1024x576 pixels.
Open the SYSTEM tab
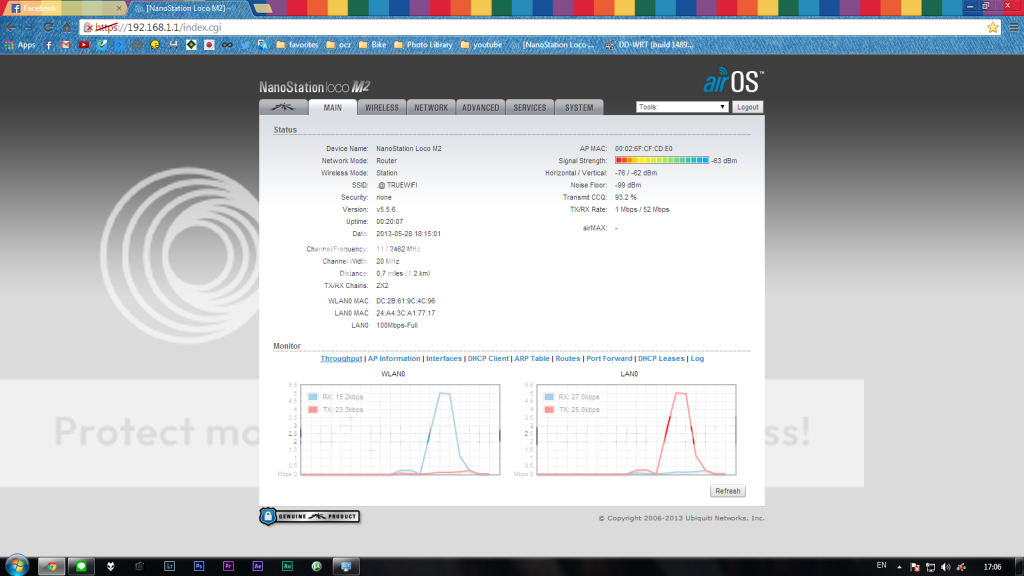[579, 108]
